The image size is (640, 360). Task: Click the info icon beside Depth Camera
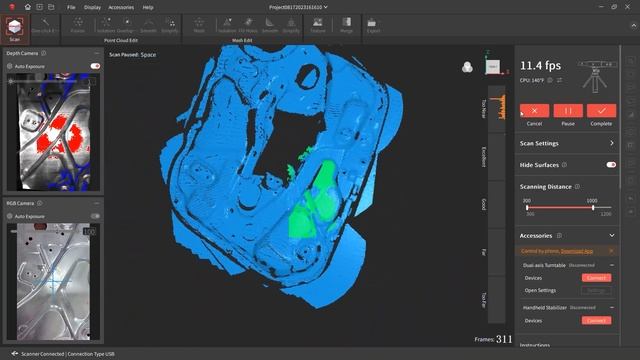pos(44,53)
